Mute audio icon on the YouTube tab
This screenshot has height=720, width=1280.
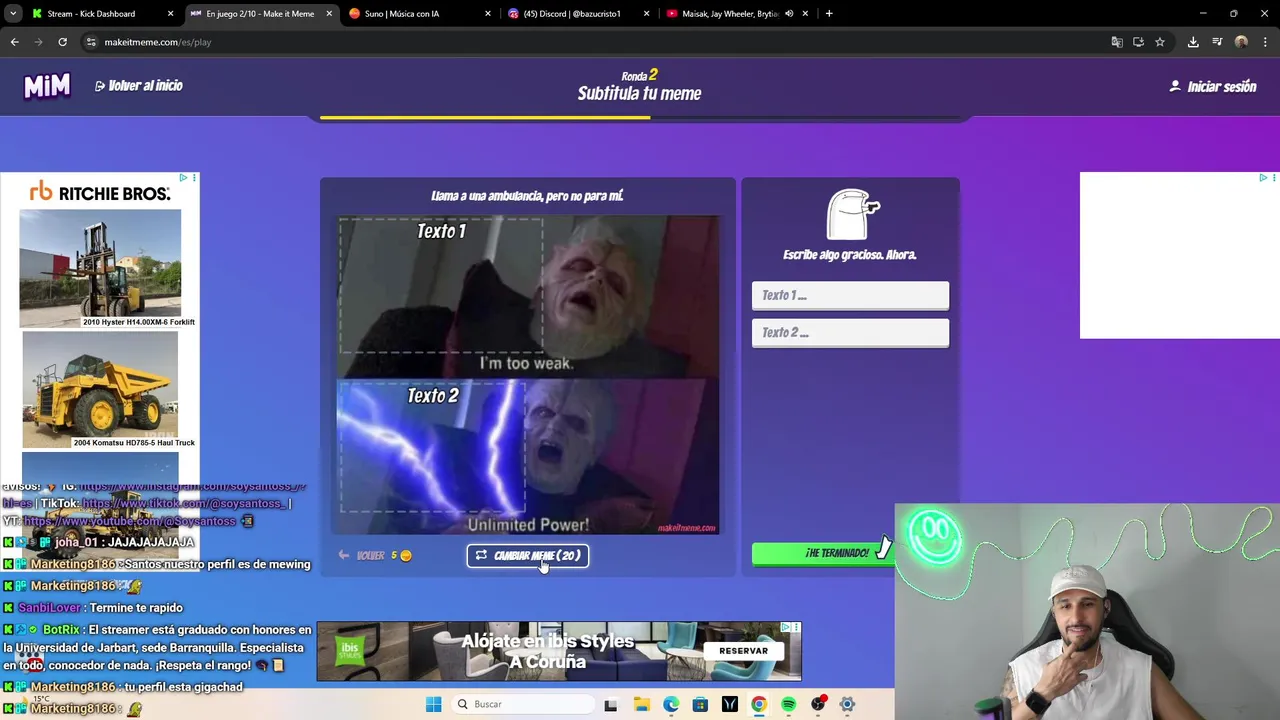pos(789,14)
